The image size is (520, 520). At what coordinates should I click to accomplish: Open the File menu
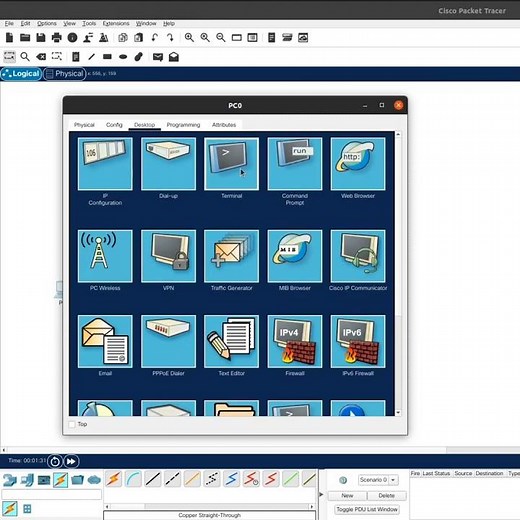[x=9, y=23]
